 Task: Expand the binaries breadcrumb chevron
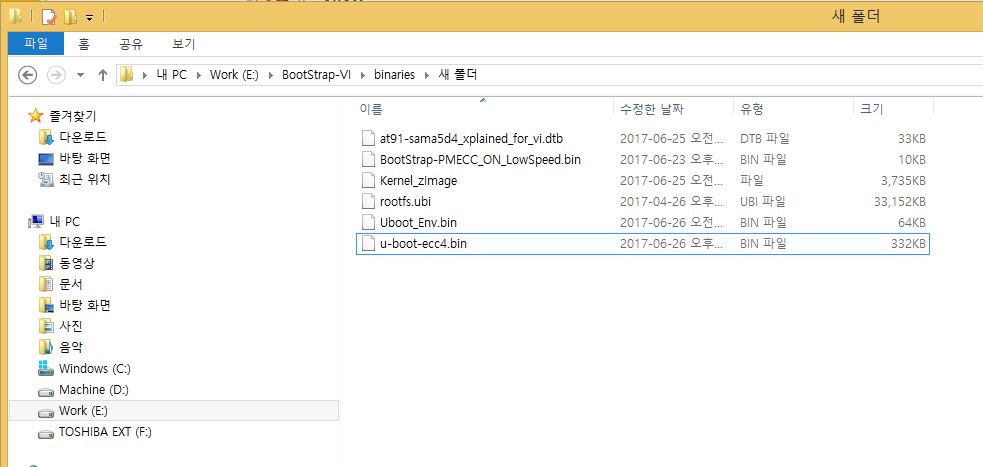428,75
